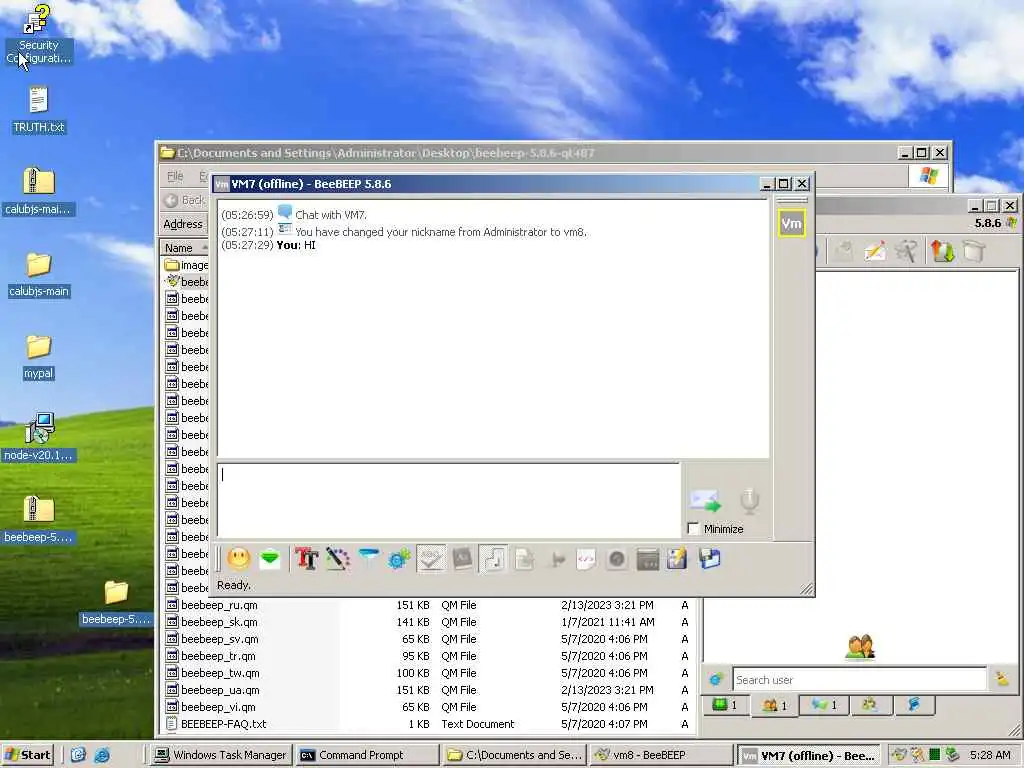
Task: Select the calubjs-mai zip archive on desktop
Action: click(x=39, y=191)
